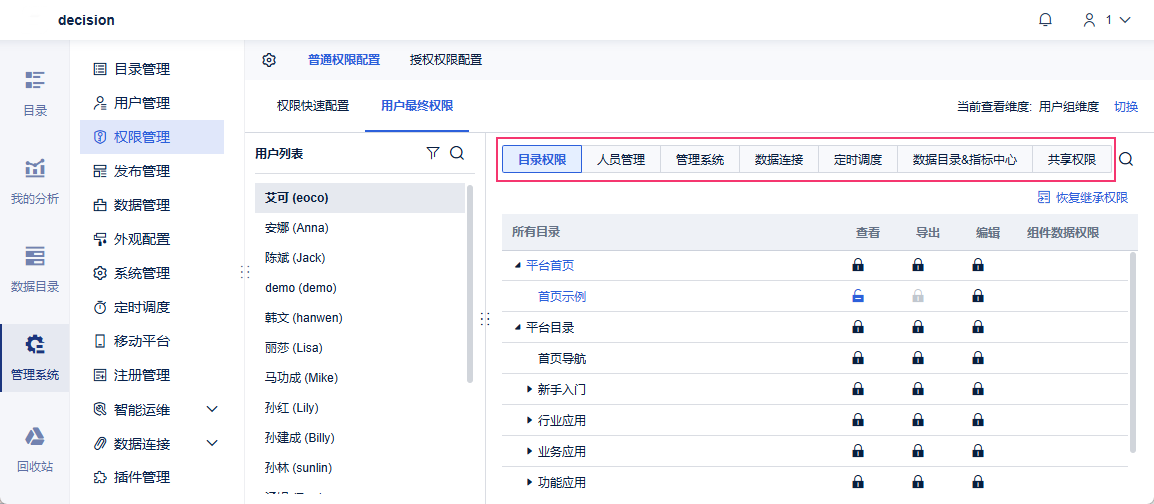Screen dimensions: 1154x504
Task: Click the 切换 dimension link
Action: point(1126,106)
